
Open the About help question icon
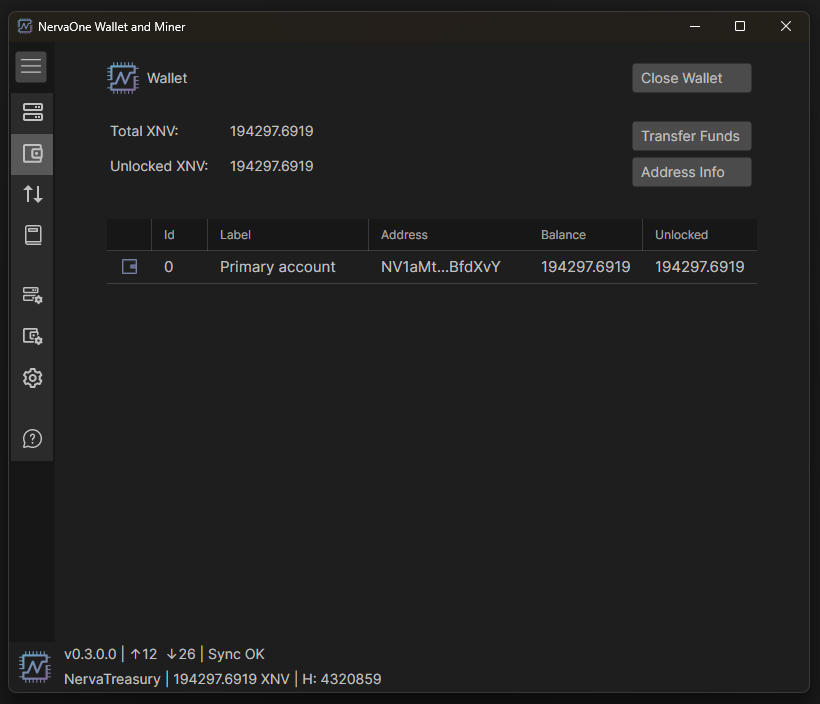32,439
